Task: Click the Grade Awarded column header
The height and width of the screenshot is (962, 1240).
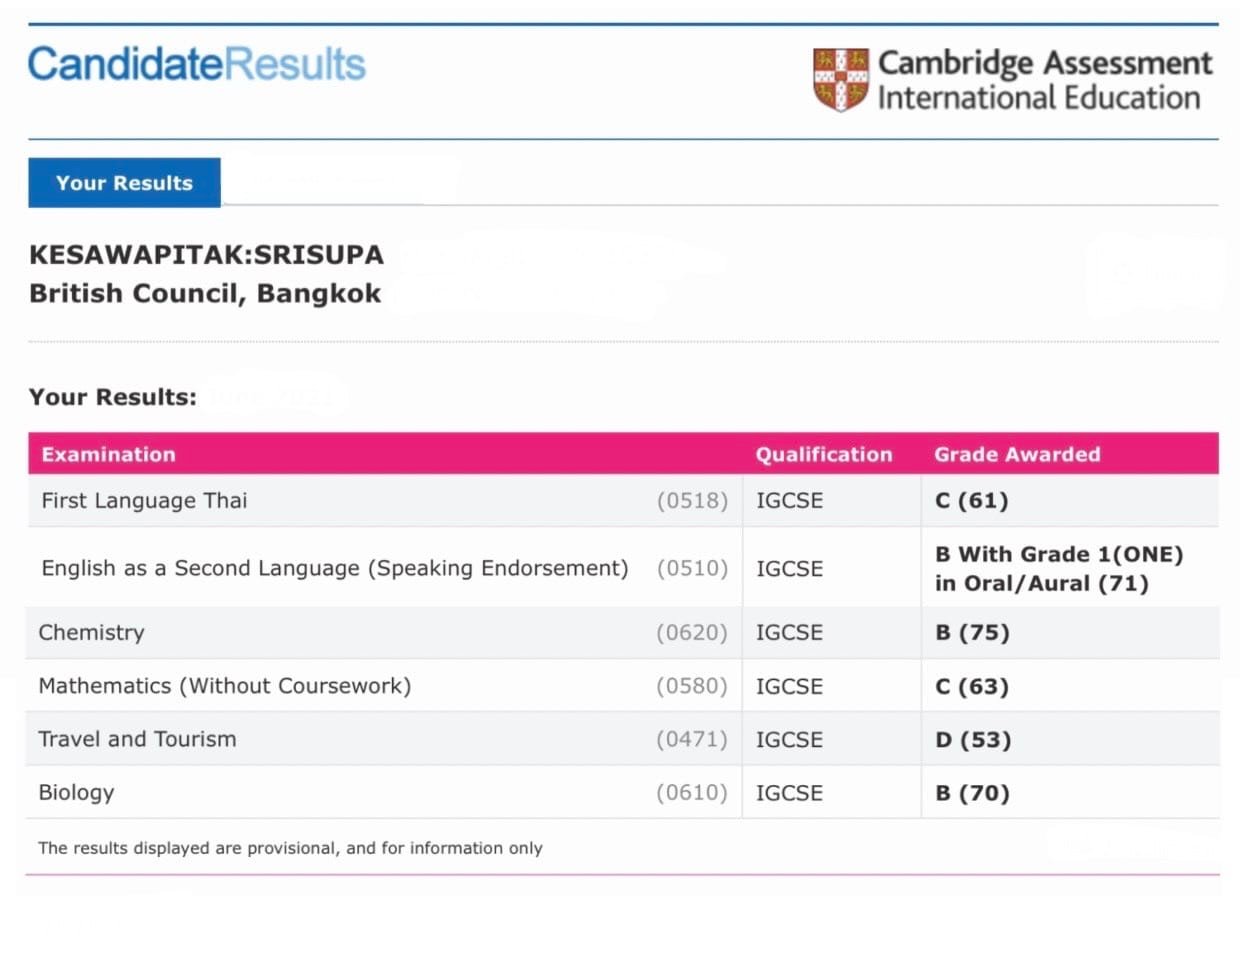Action: tap(1017, 454)
